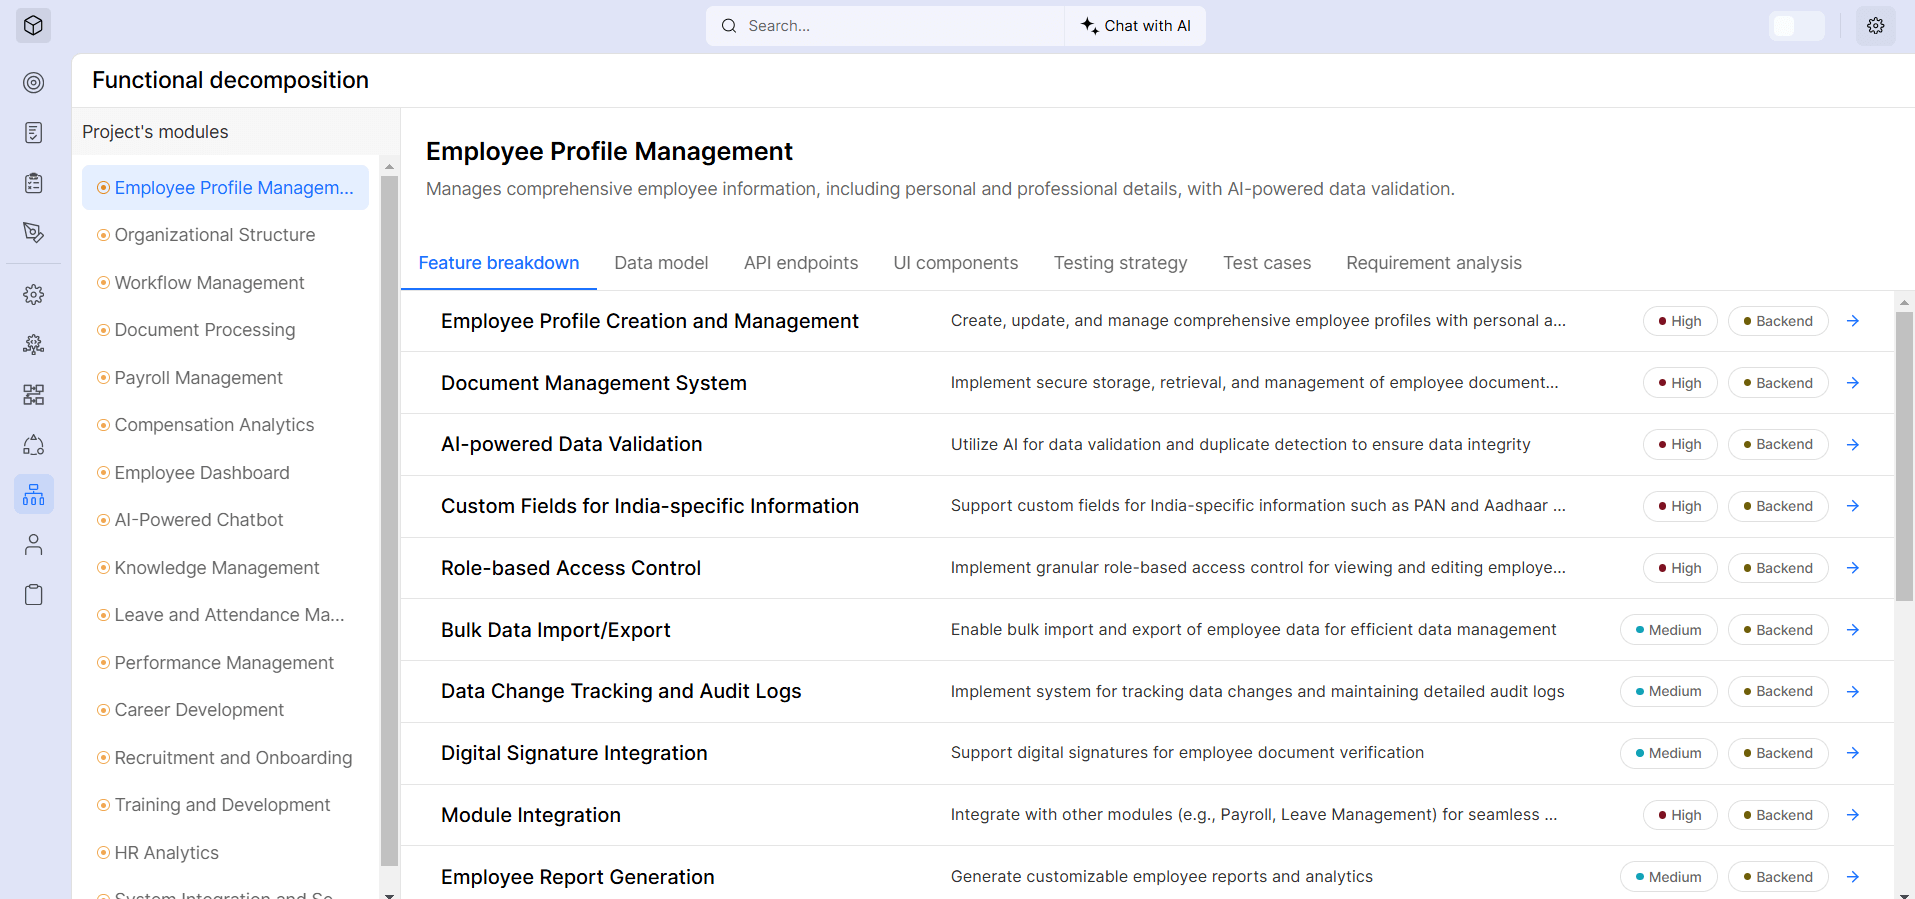Select the pen tool icon in sidebar
The height and width of the screenshot is (899, 1915).
tap(33, 232)
